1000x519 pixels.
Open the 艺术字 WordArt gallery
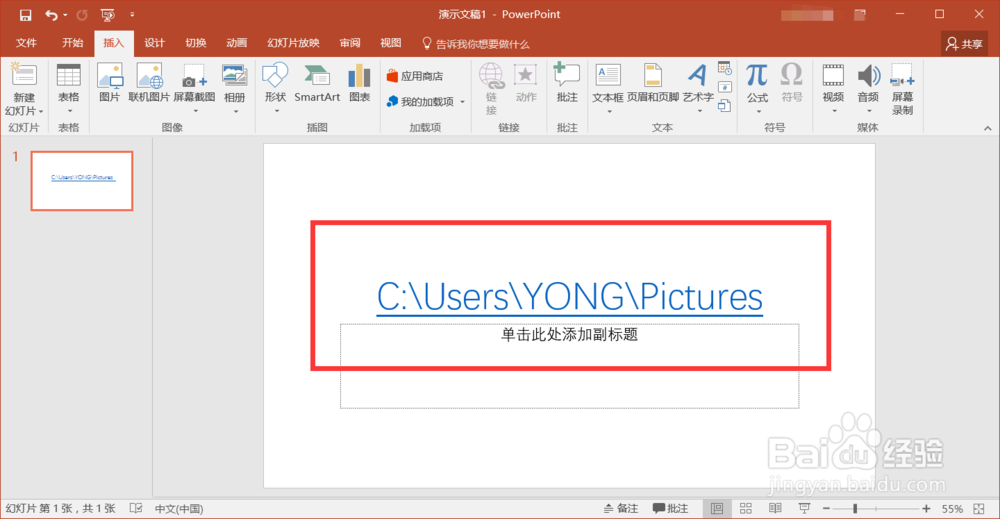[698, 89]
